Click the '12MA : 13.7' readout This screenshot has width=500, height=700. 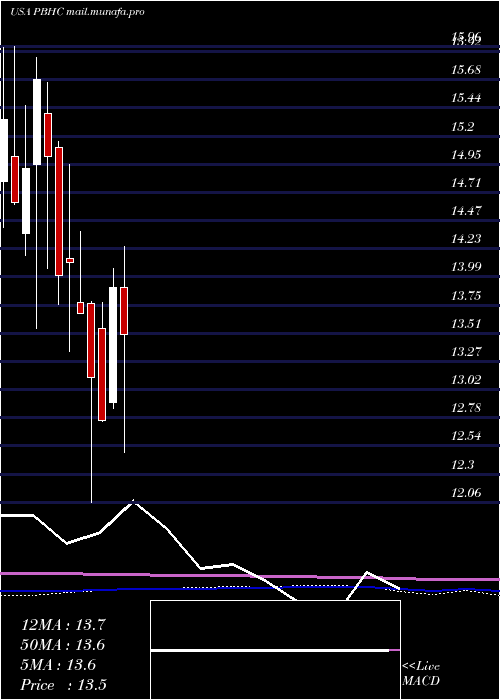(63, 625)
